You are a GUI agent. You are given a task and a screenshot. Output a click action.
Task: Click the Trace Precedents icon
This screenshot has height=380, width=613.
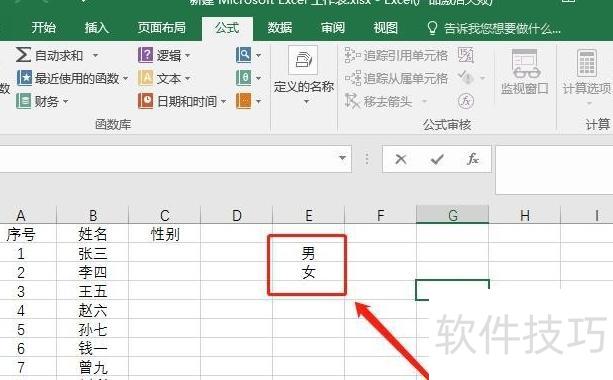pos(353,56)
